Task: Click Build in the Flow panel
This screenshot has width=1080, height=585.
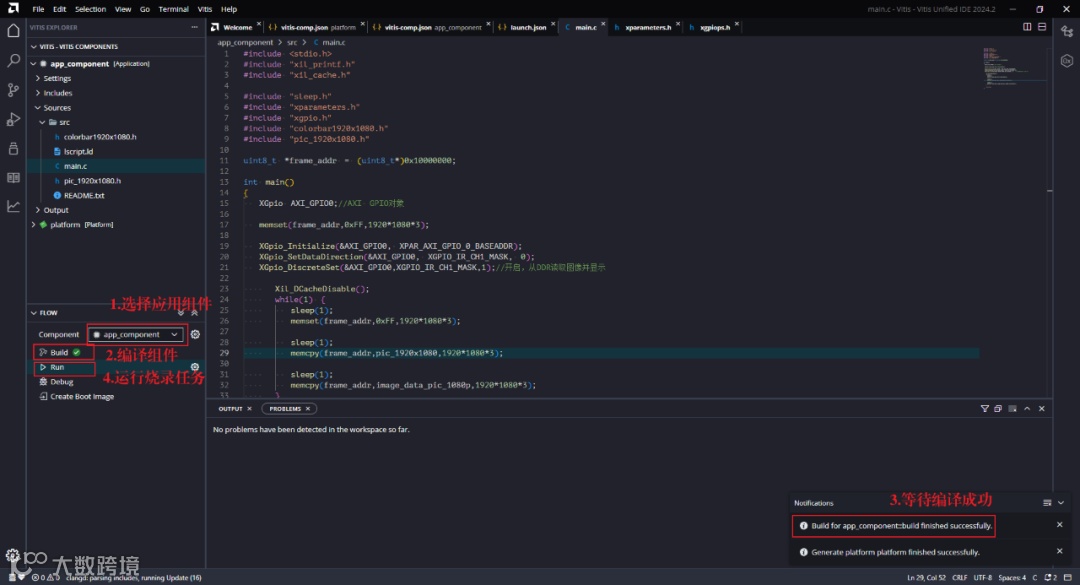Action: point(59,352)
